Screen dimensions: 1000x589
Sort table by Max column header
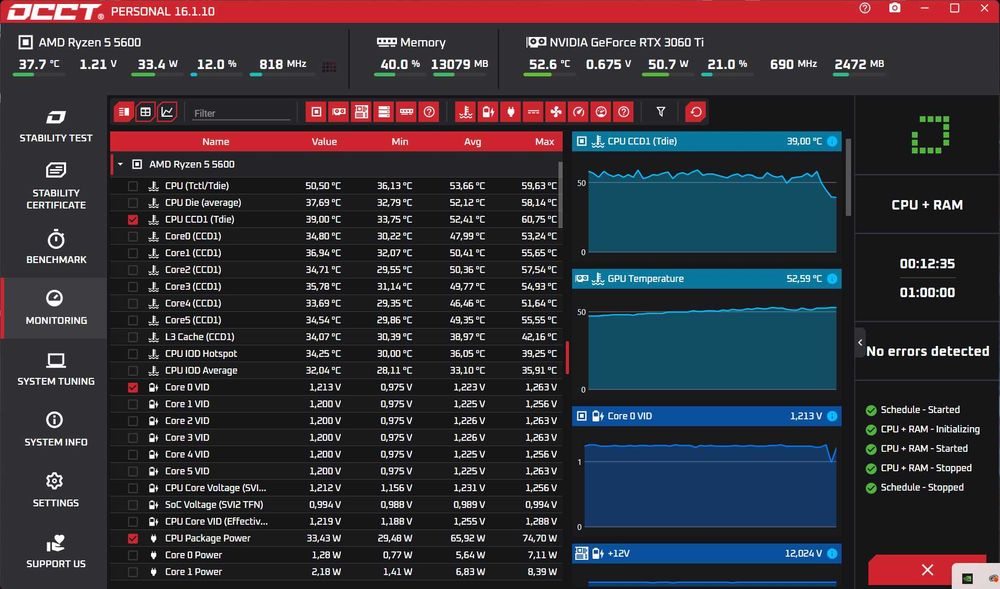(545, 142)
